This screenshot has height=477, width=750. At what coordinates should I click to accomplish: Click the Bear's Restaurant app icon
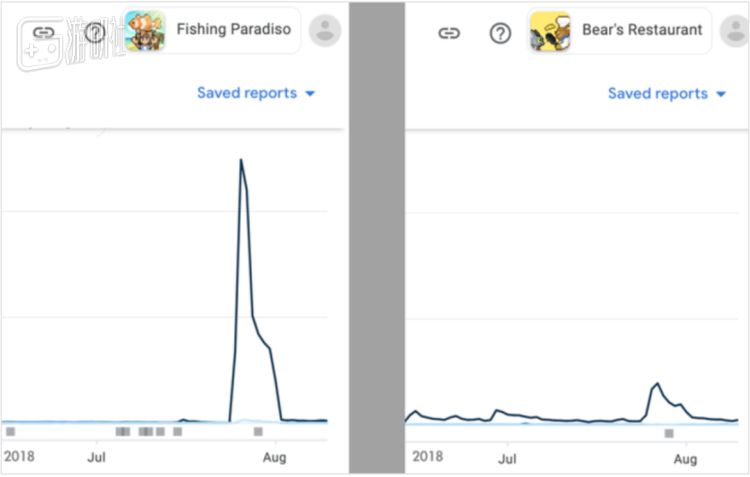549,31
